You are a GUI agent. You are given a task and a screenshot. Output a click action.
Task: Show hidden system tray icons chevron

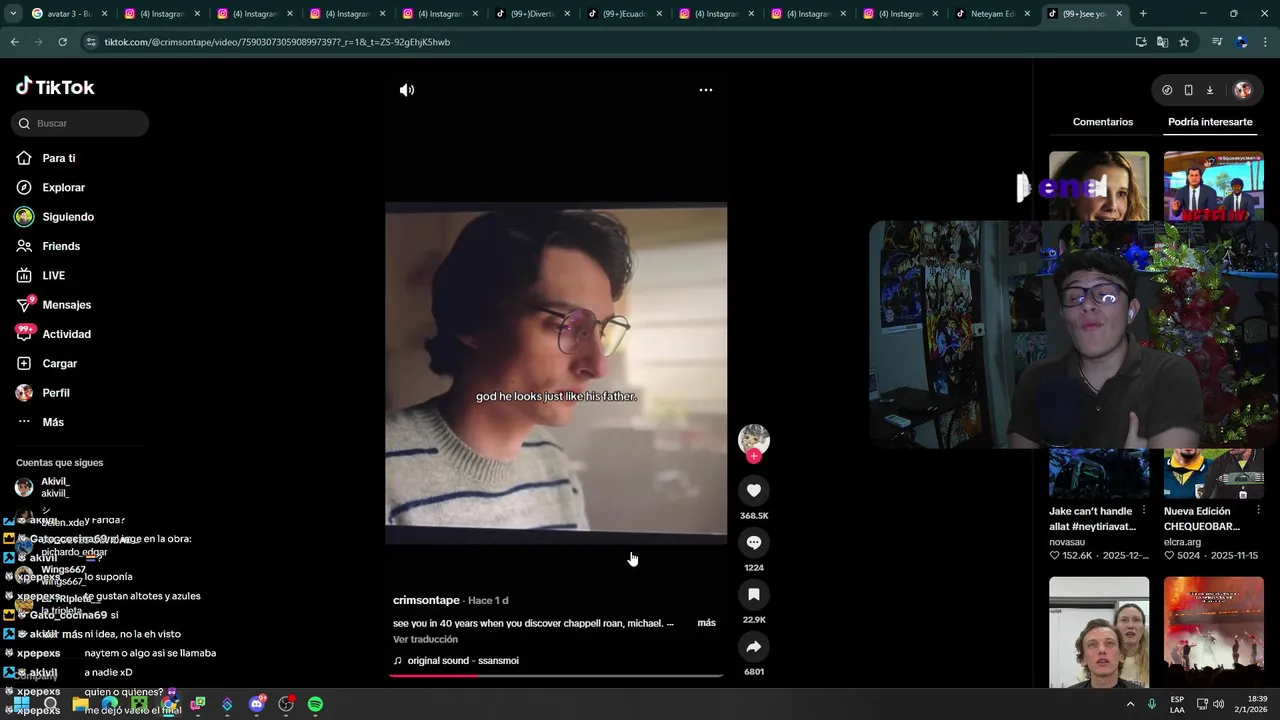pos(1131,704)
